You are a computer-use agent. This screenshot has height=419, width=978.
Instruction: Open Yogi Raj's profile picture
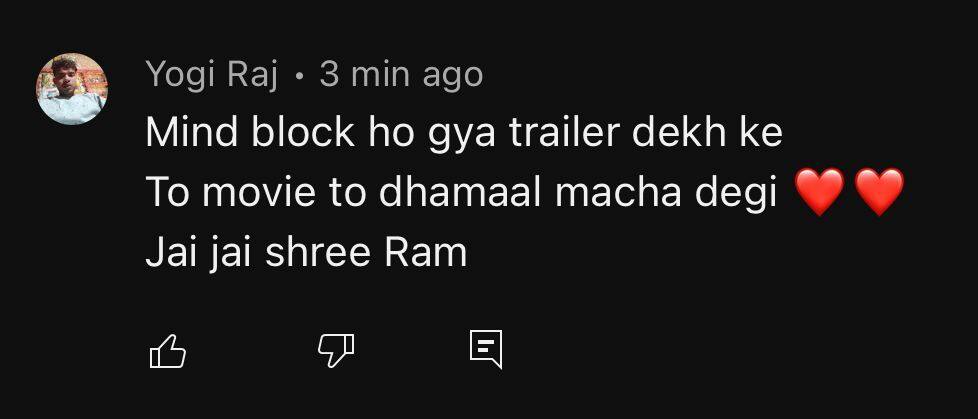point(72,89)
